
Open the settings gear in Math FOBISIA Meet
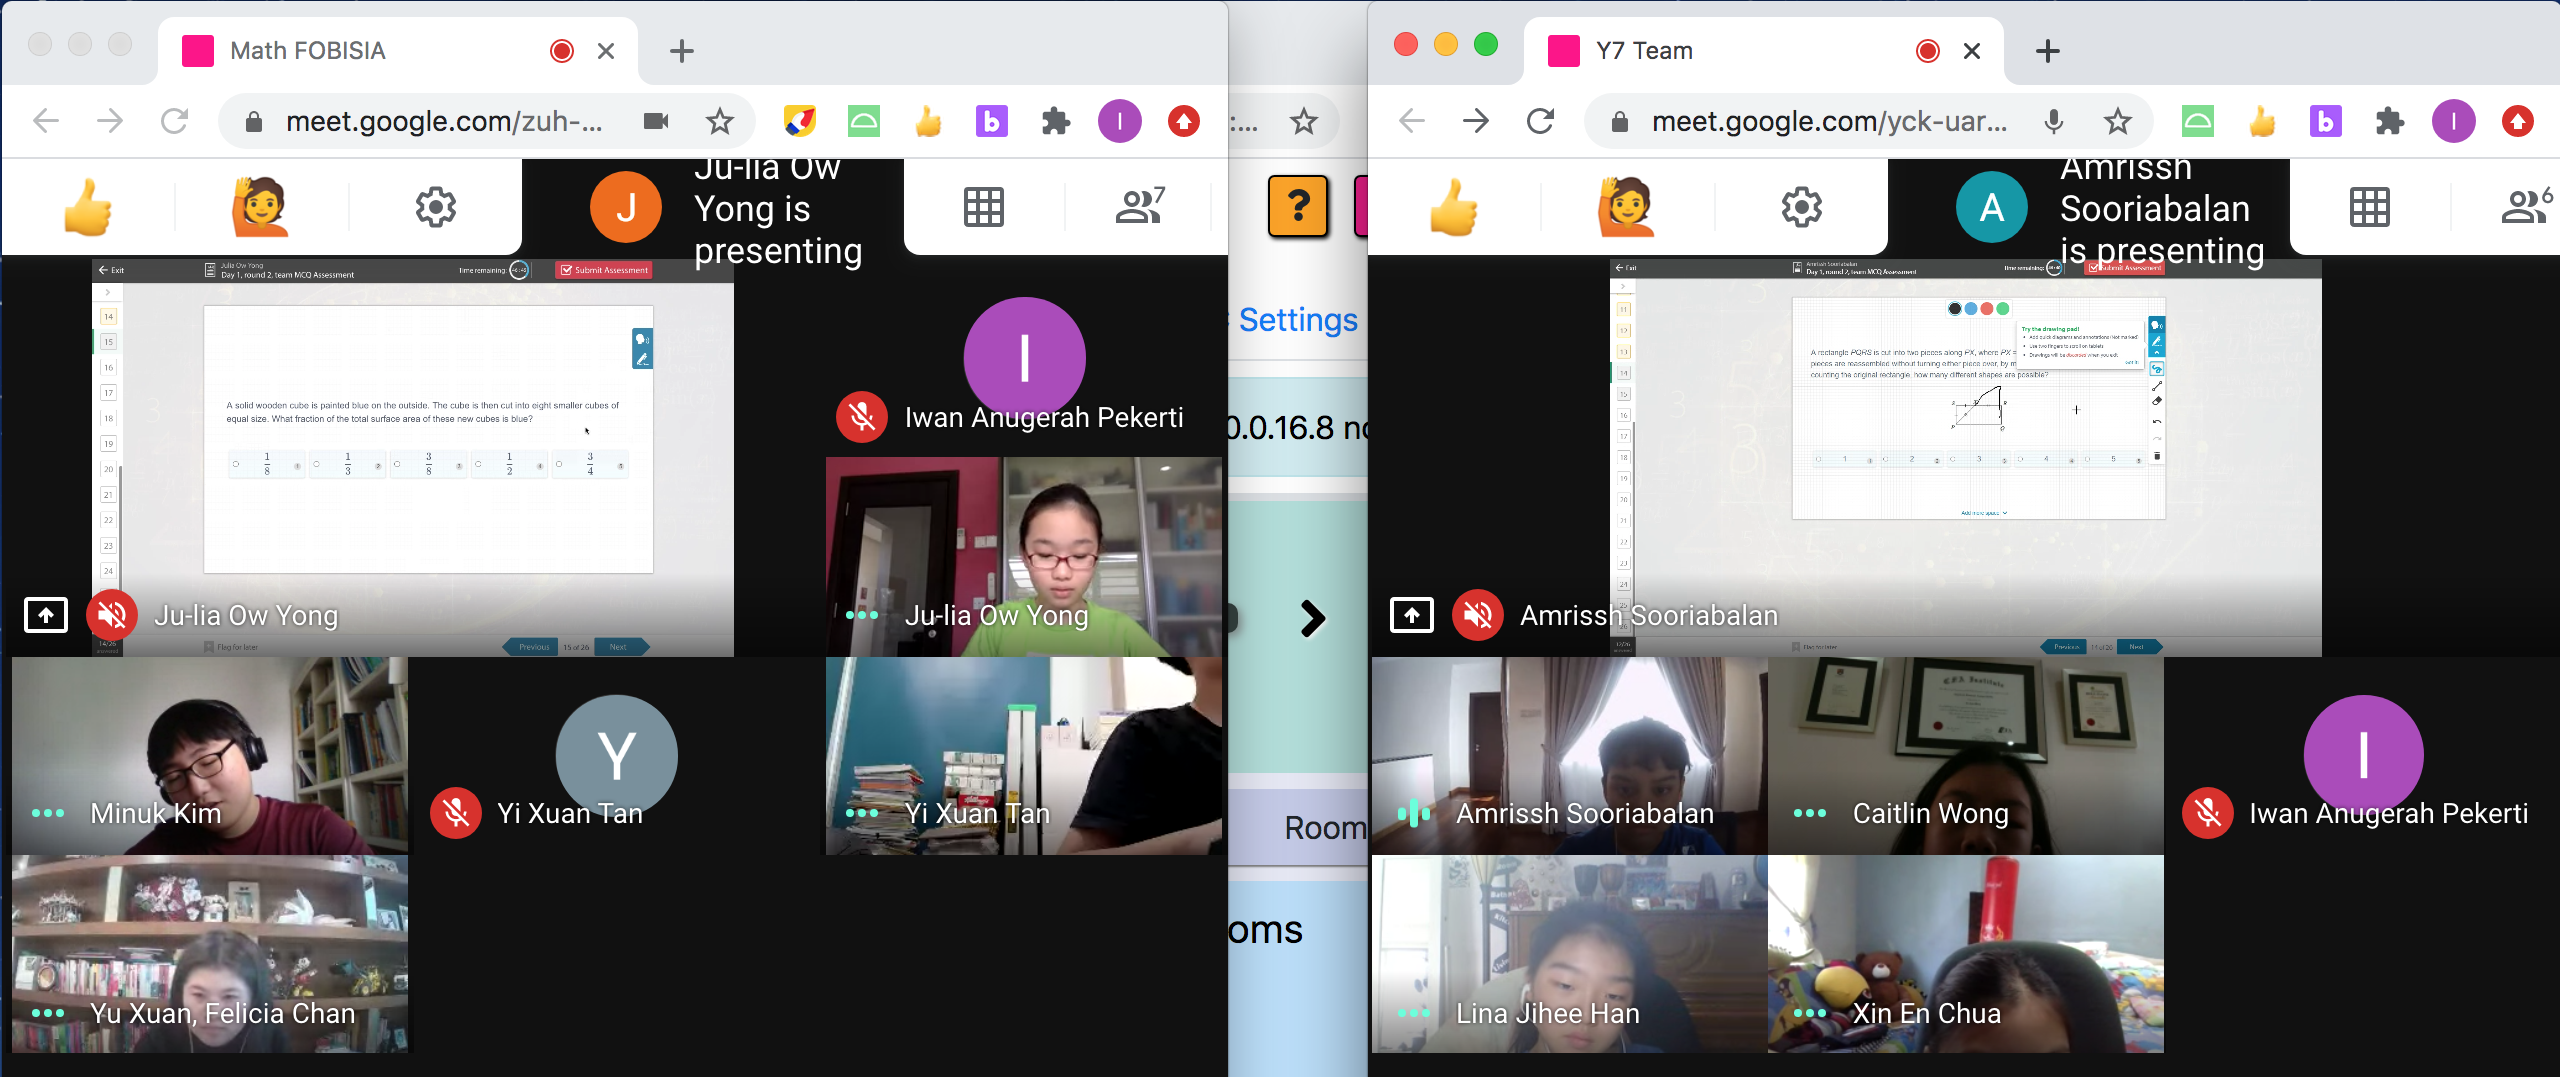[436, 207]
